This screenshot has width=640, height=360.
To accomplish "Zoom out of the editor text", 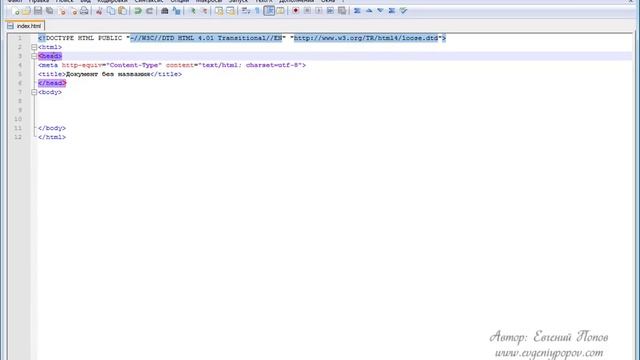I will [204, 11].
